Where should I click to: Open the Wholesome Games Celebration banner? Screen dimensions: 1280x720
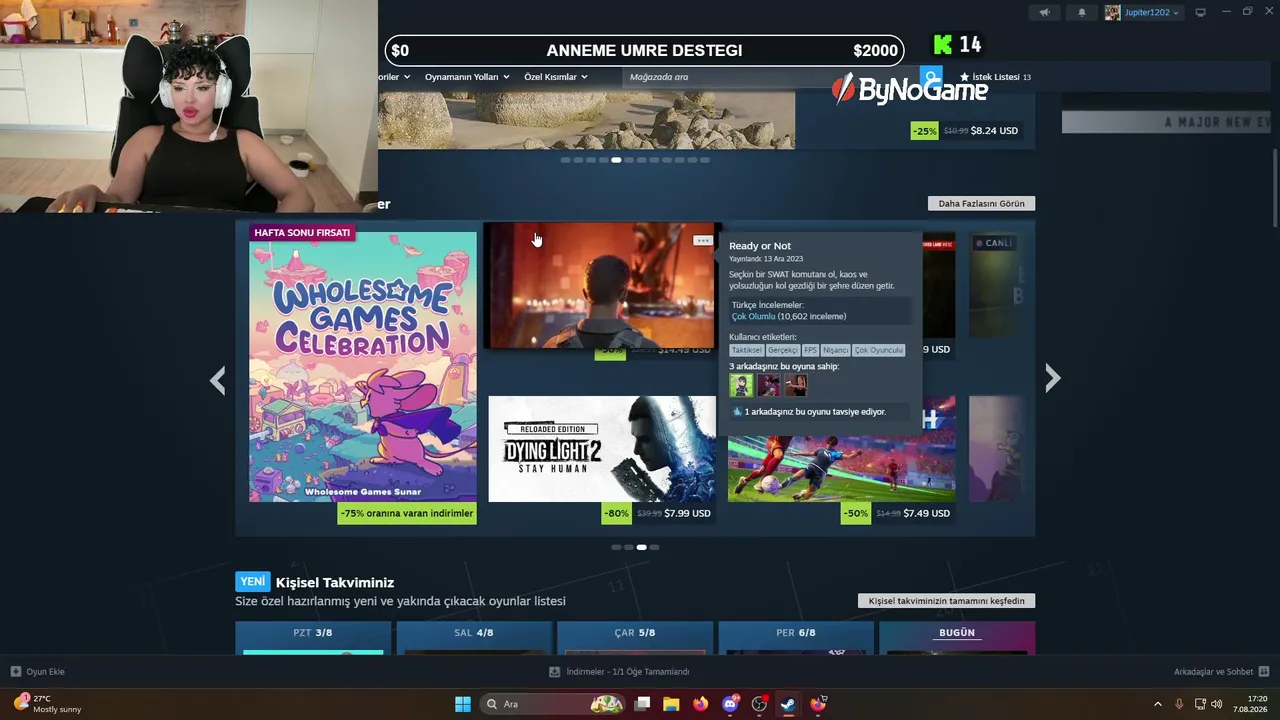coord(363,366)
